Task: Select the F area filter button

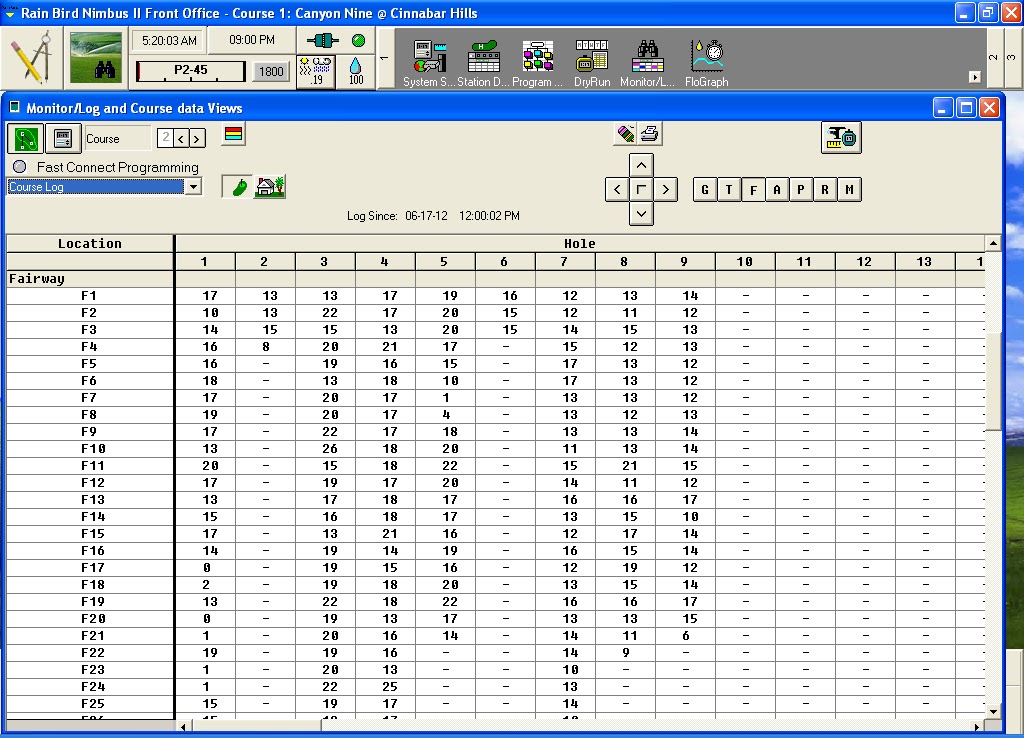Action: point(753,189)
